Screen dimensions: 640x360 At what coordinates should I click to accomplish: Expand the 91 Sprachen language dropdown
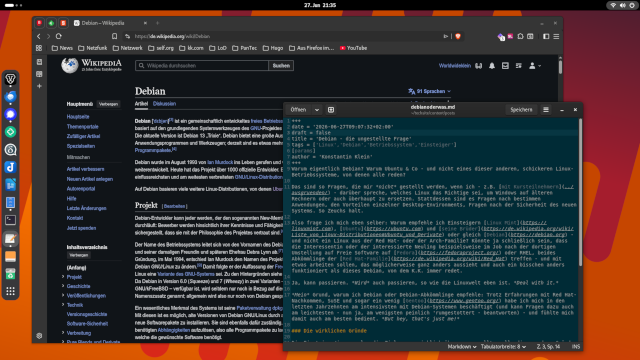429,91
